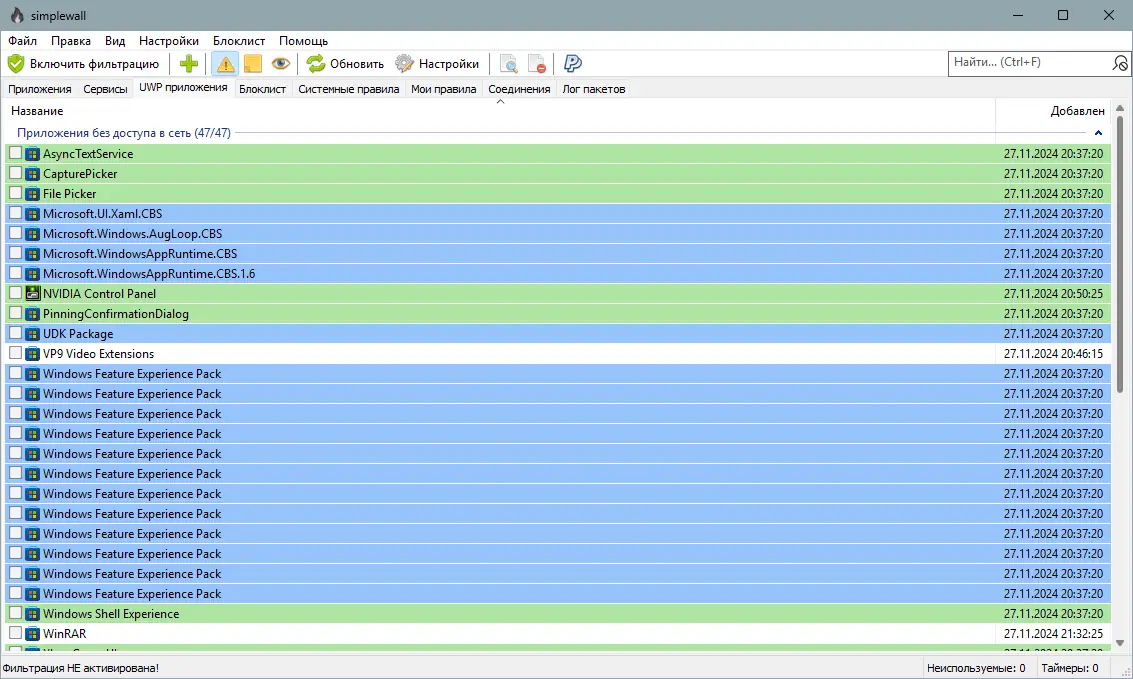The image size is (1133, 679).
Task: Switch to the Приложения tab
Action: click(x=40, y=90)
